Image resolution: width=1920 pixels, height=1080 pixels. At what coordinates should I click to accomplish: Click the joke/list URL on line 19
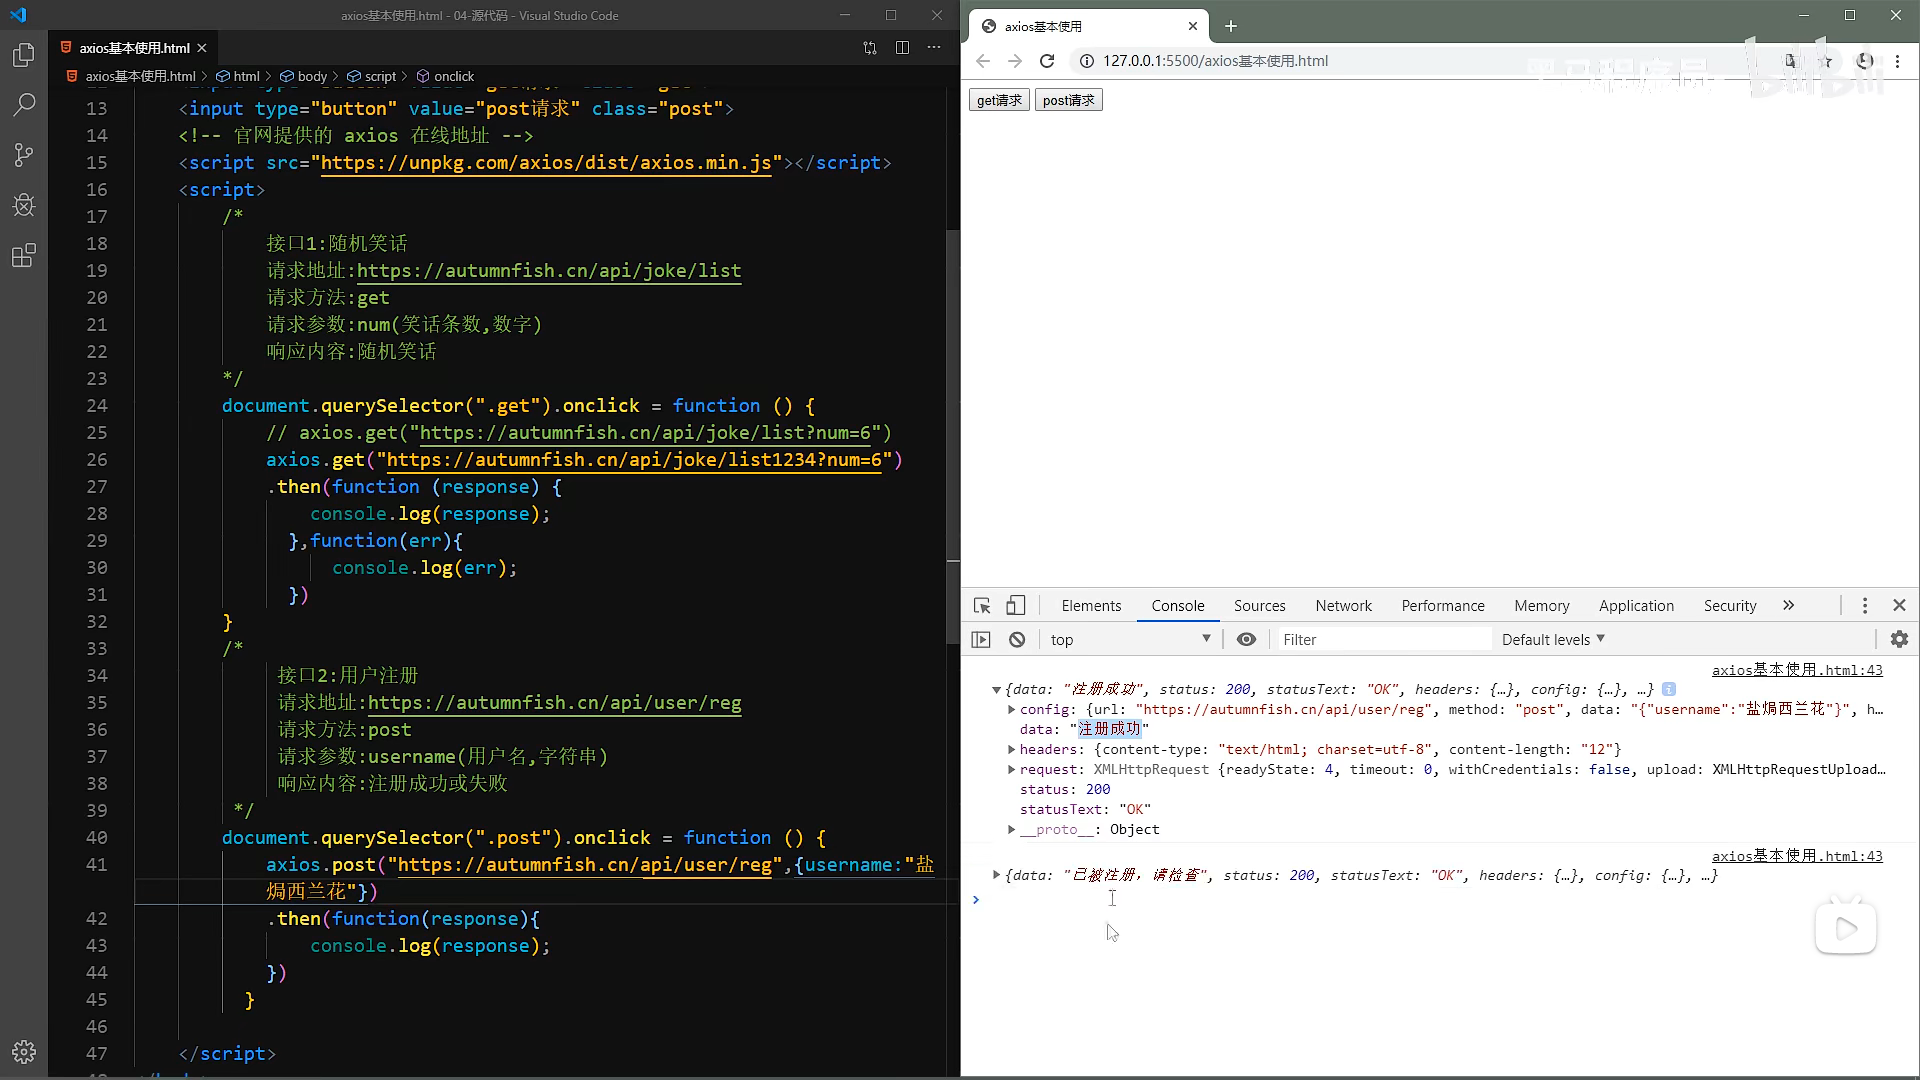click(x=549, y=271)
